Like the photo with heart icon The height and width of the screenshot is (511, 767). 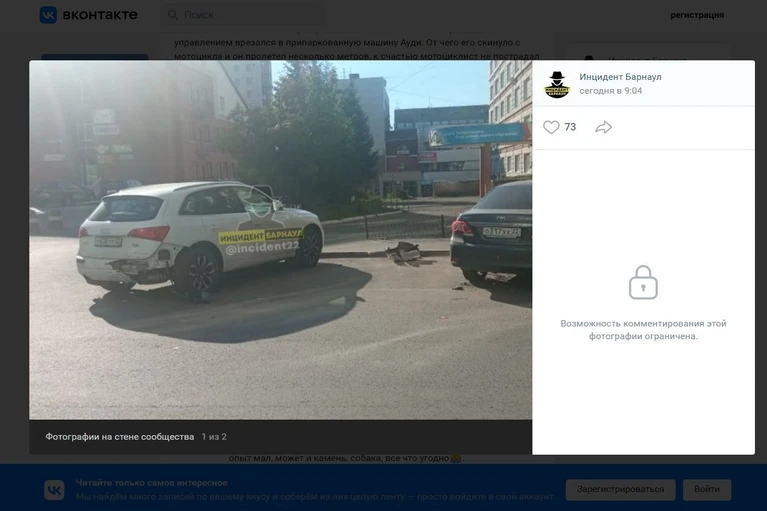551,127
